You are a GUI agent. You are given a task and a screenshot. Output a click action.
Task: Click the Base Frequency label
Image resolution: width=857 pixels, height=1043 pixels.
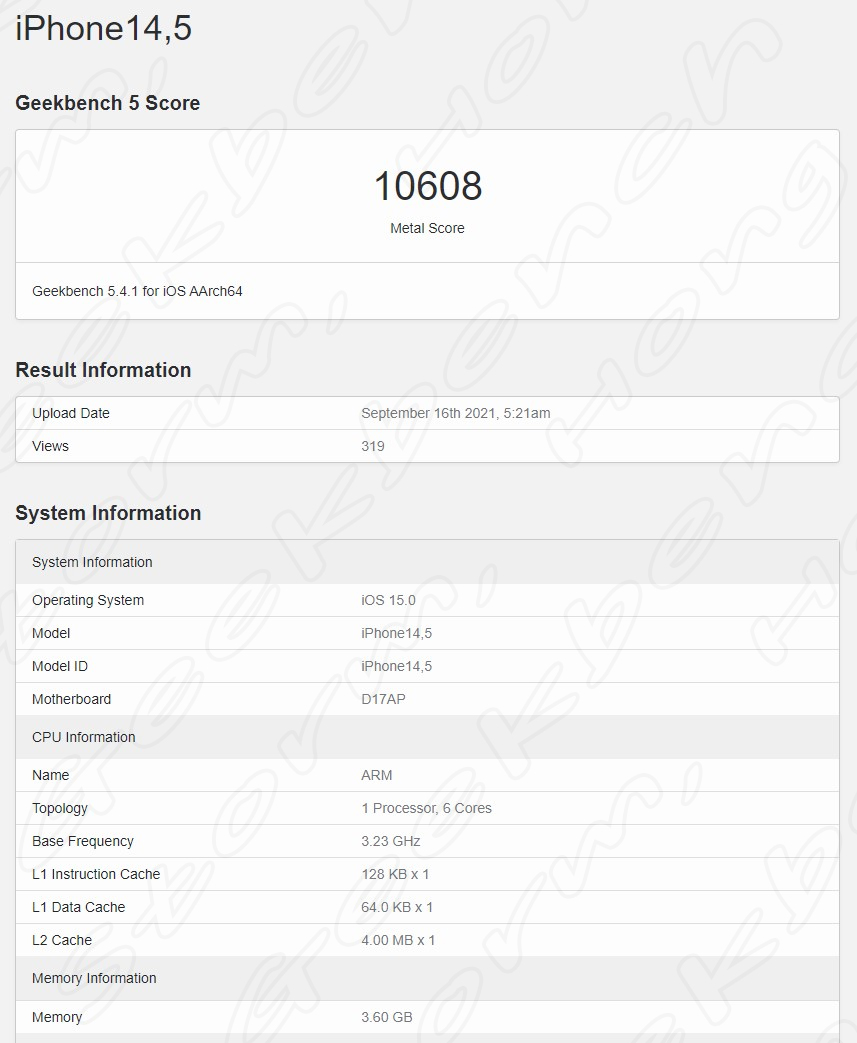click(x=83, y=841)
